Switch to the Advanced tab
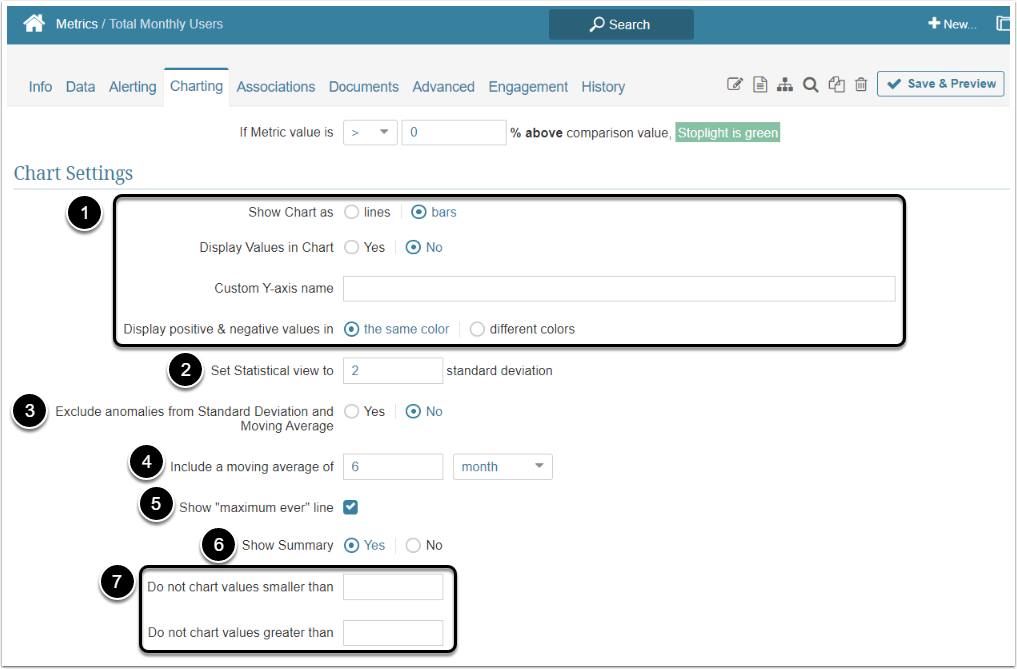Image resolution: width=1017 pixels, height=669 pixels. tap(444, 87)
